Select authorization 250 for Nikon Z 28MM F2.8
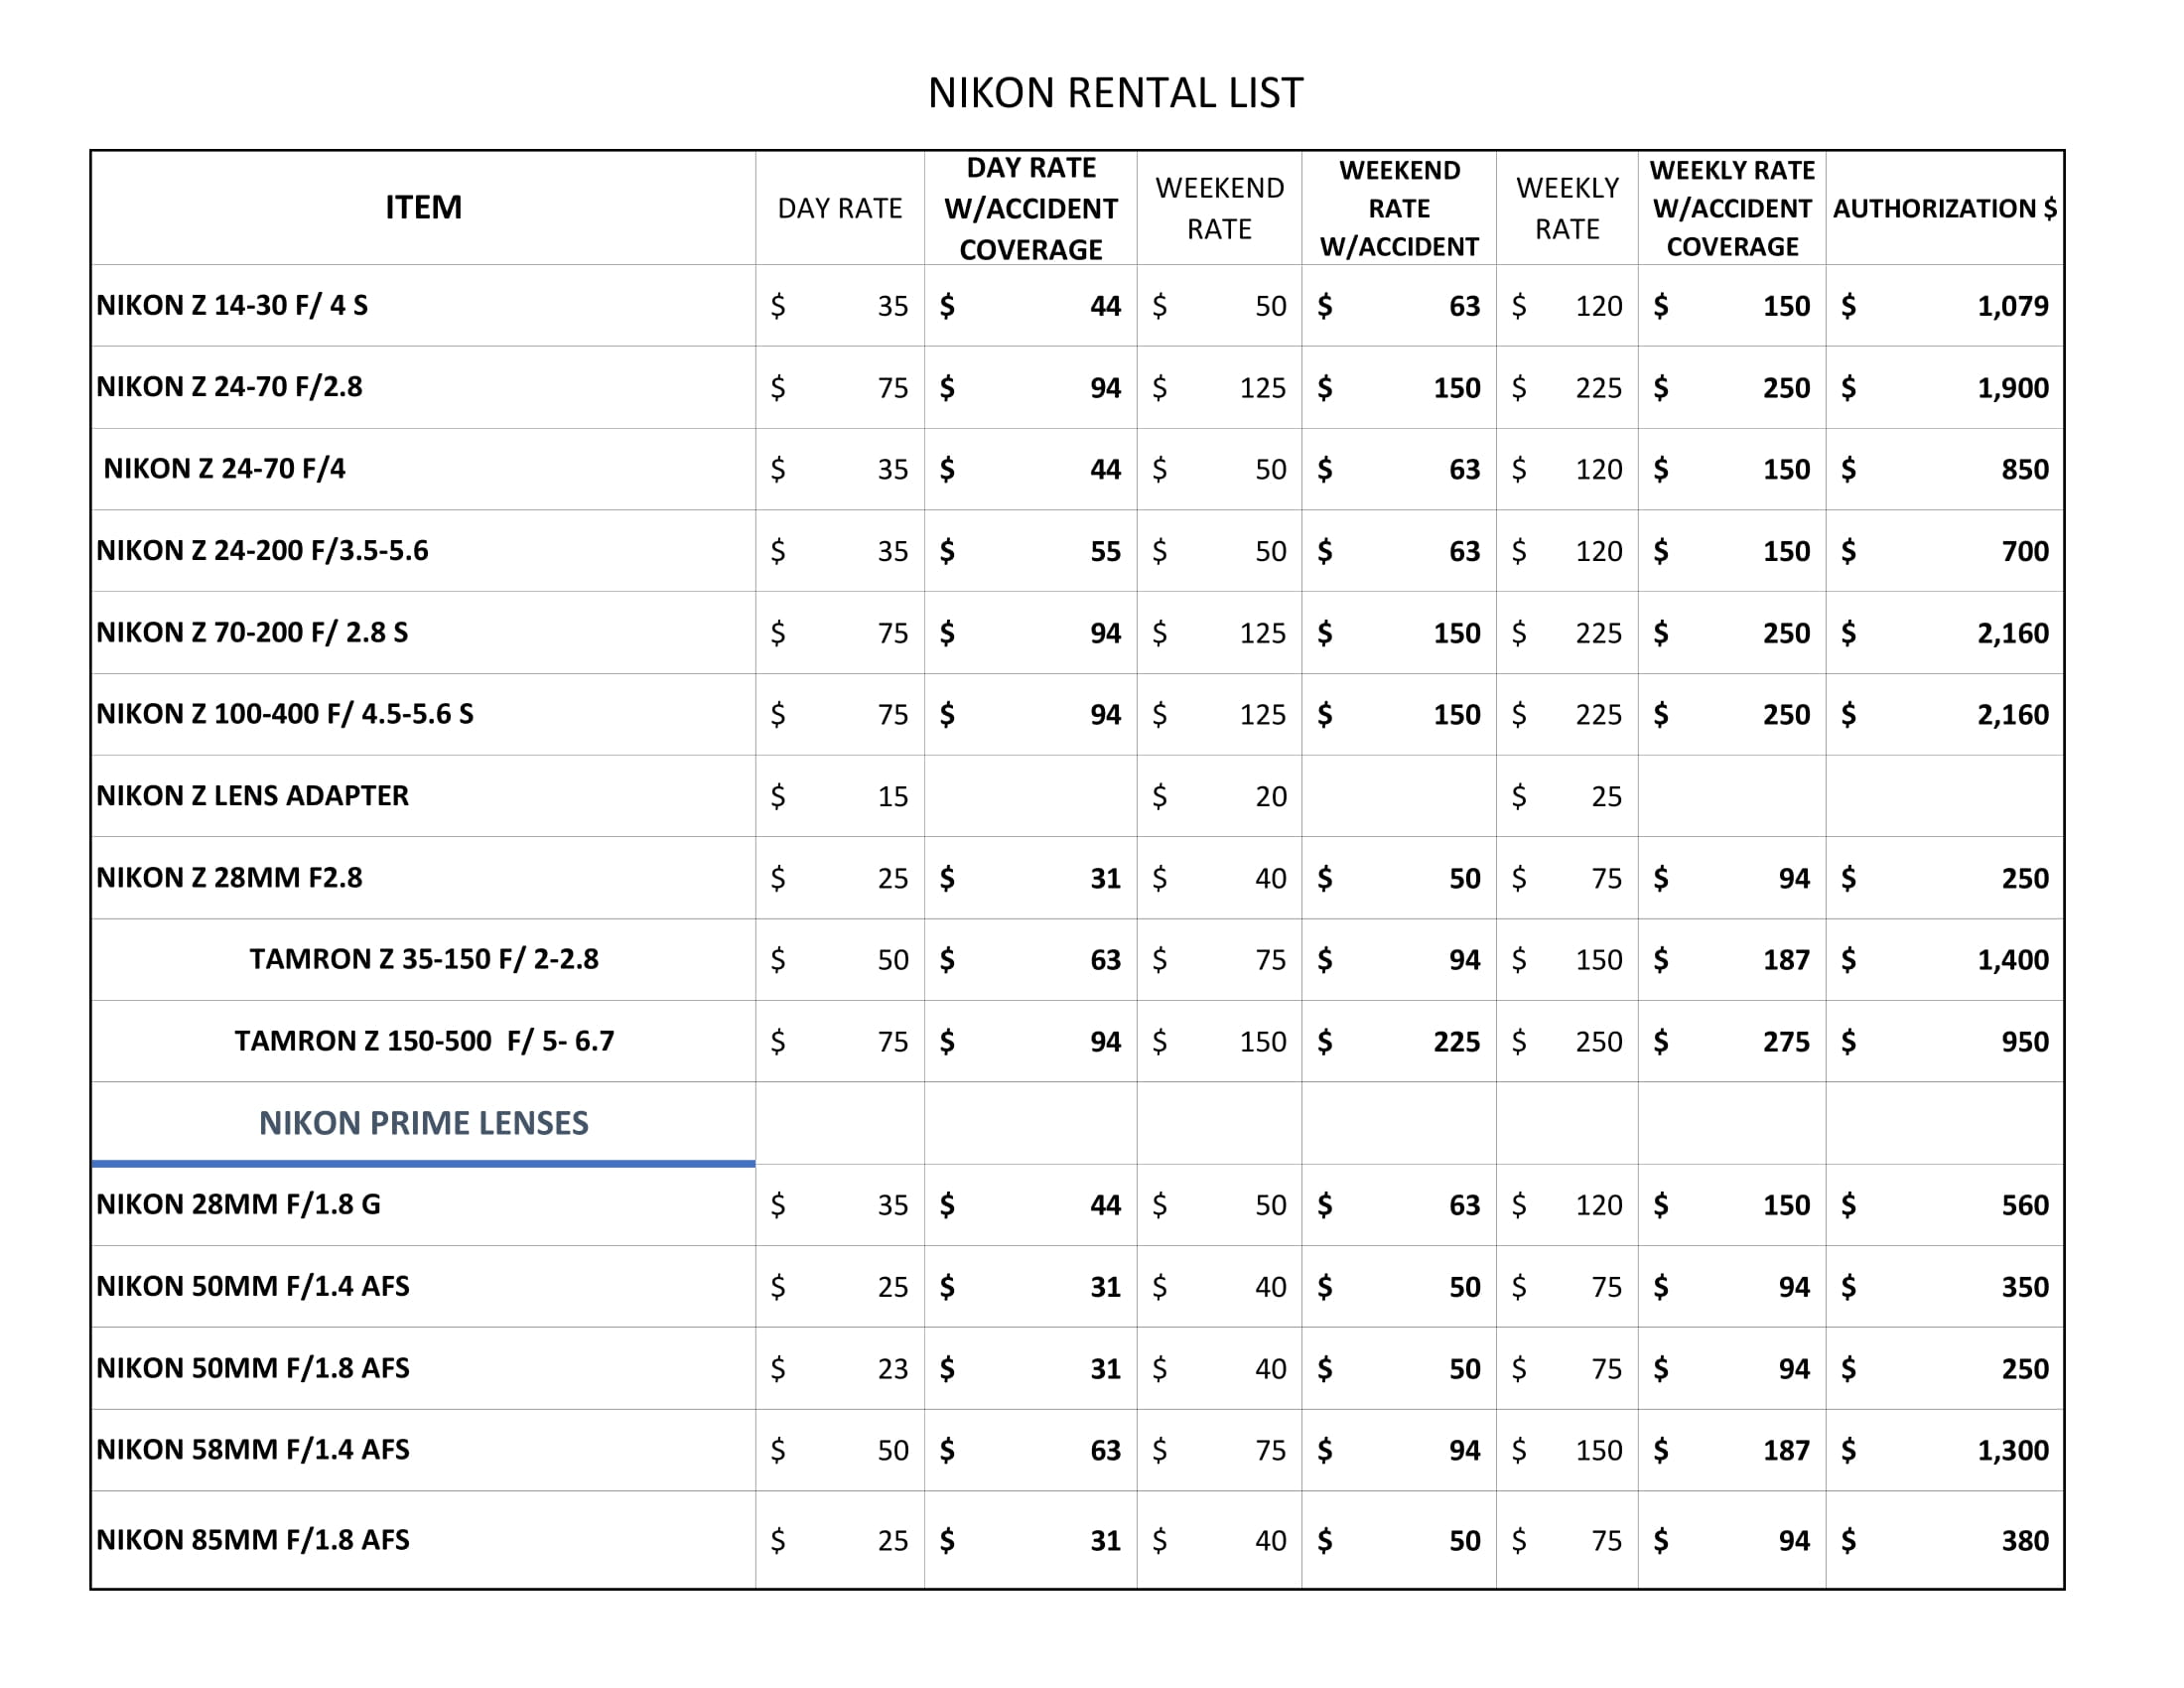Screen dimensions: 2184x1688 (2025, 878)
